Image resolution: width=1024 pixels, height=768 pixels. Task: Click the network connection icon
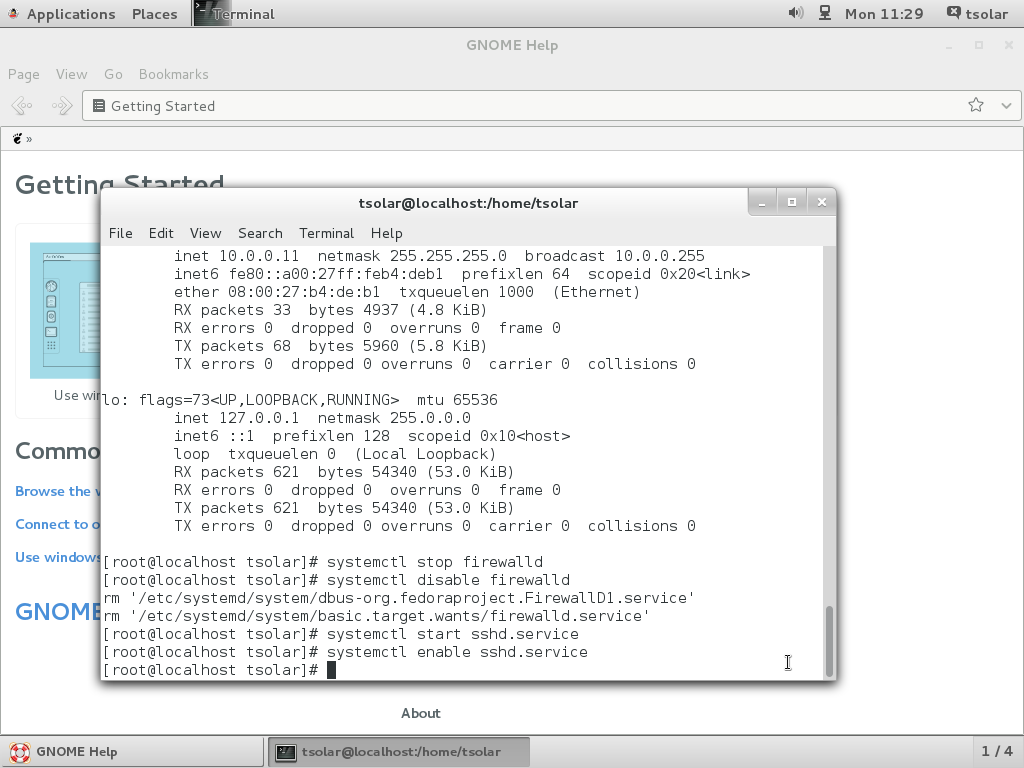point(825,13)
